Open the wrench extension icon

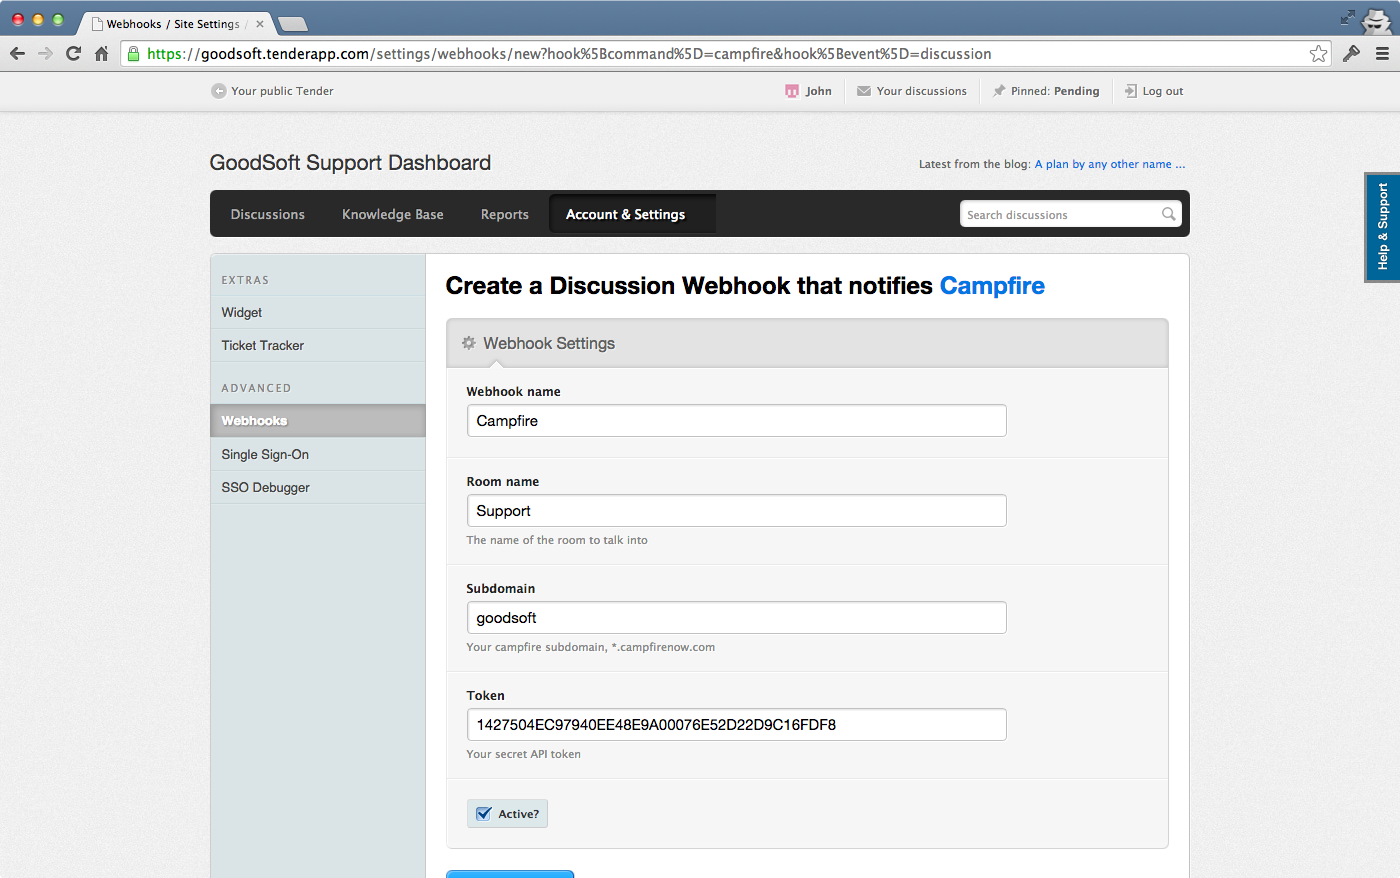(1351, 54)
